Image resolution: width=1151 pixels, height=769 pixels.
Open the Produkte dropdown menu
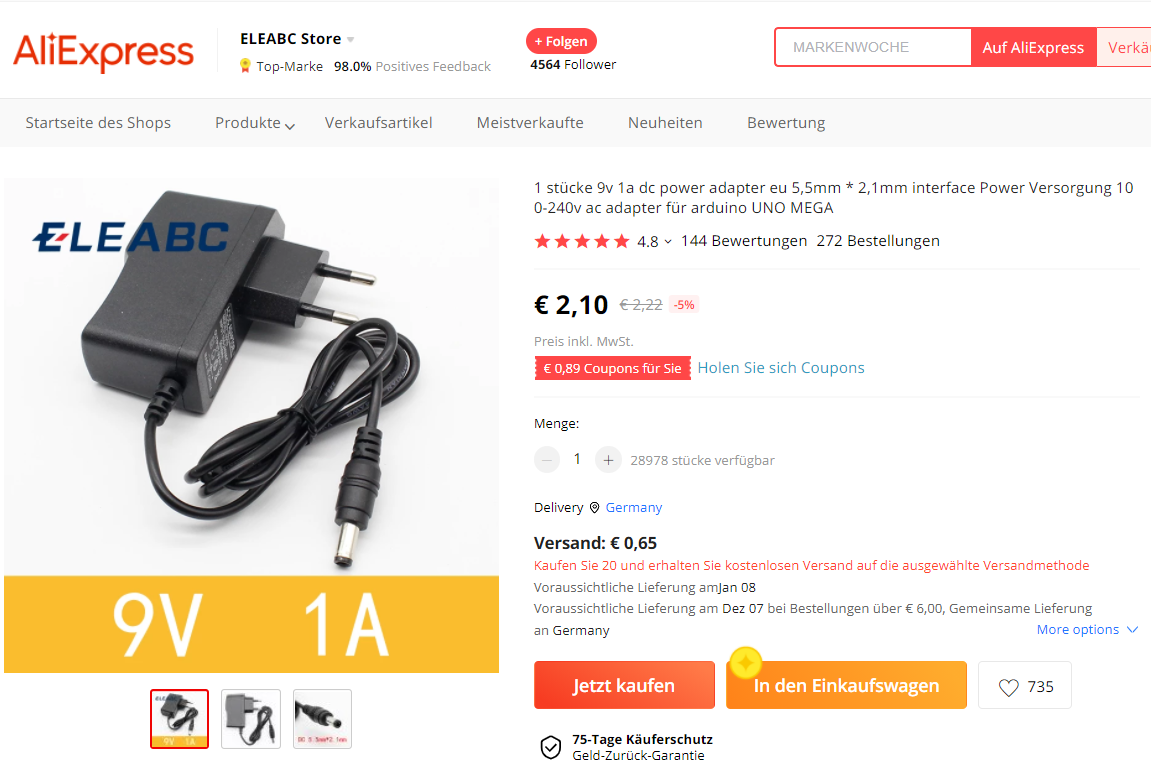click(255, 123)
